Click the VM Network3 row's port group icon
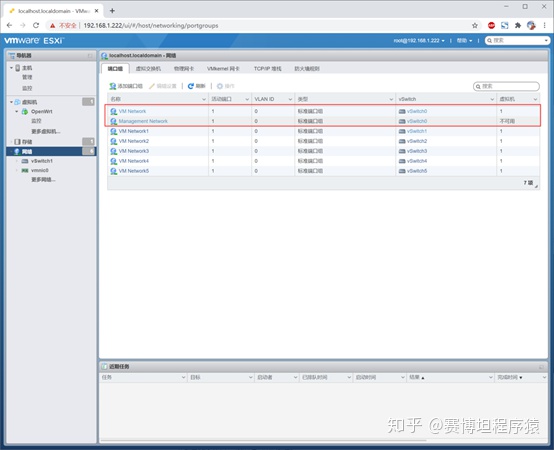 click(113, 151)
